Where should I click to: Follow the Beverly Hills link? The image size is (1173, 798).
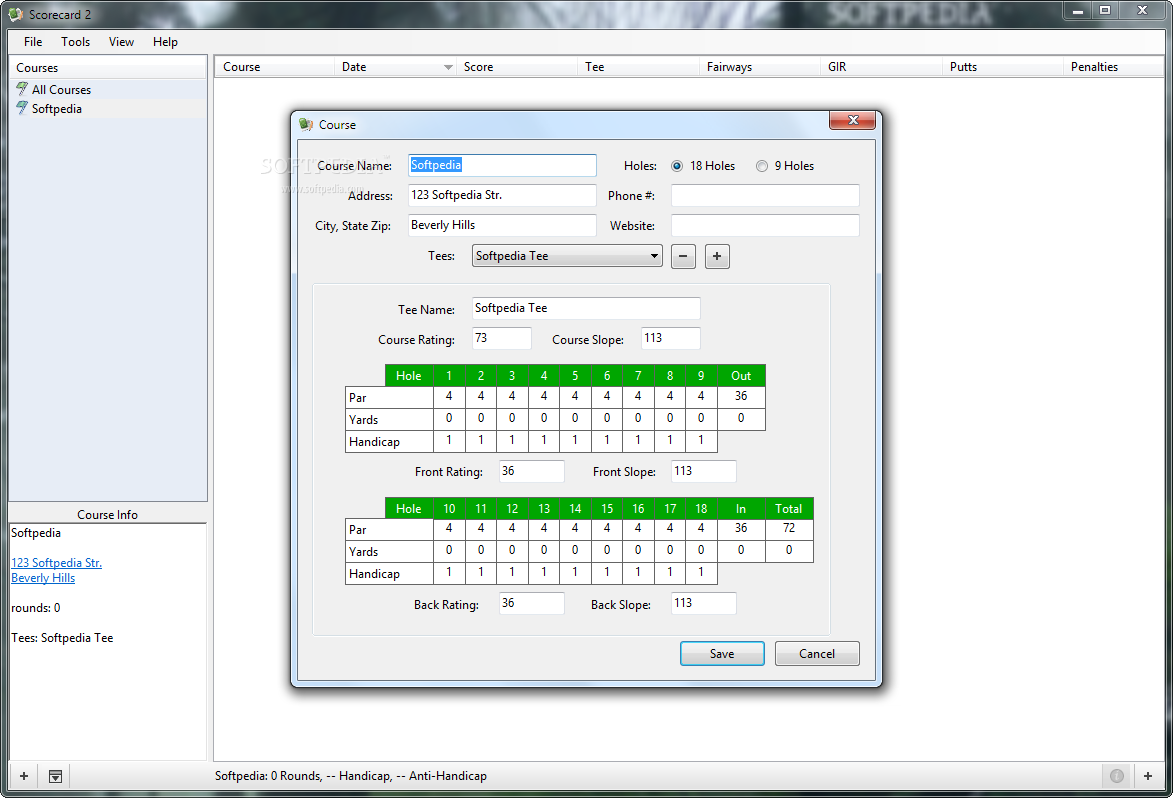(43, 577)
